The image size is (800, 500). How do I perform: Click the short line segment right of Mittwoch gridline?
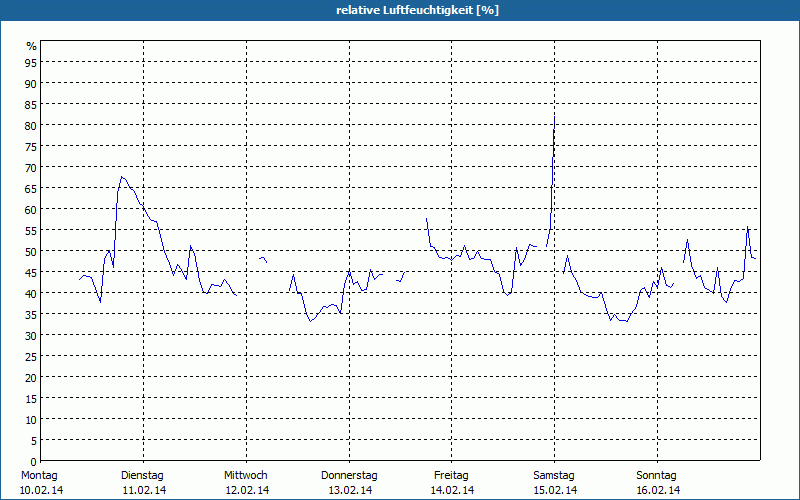(x=263, y=259)
